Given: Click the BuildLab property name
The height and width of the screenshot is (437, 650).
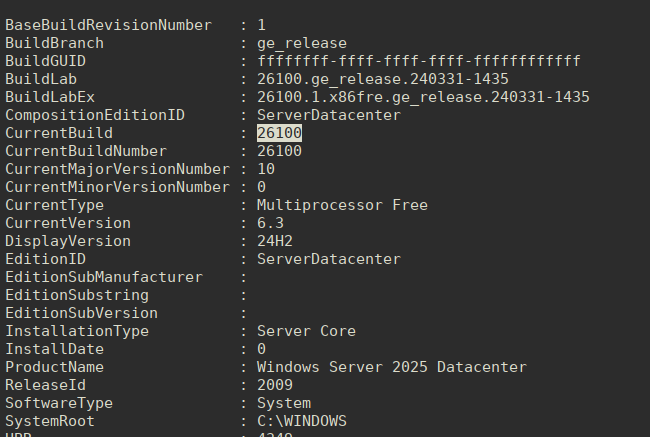Looking at the screenshot, I should pos(41,79).
